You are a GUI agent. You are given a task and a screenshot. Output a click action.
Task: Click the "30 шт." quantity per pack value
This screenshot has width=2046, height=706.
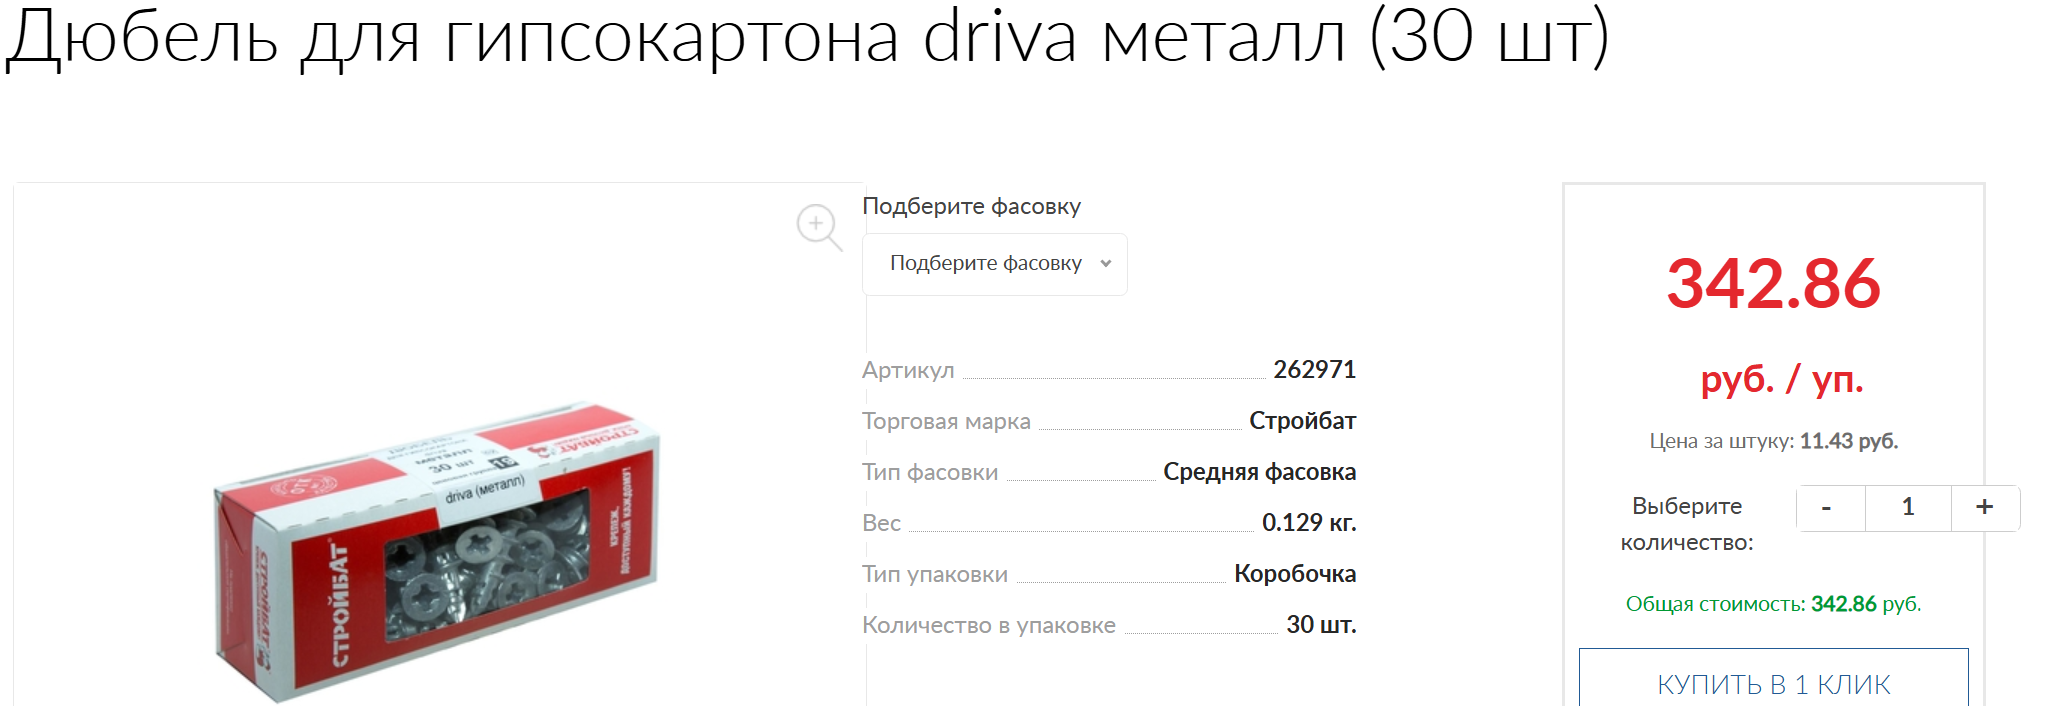[1320, 625]
